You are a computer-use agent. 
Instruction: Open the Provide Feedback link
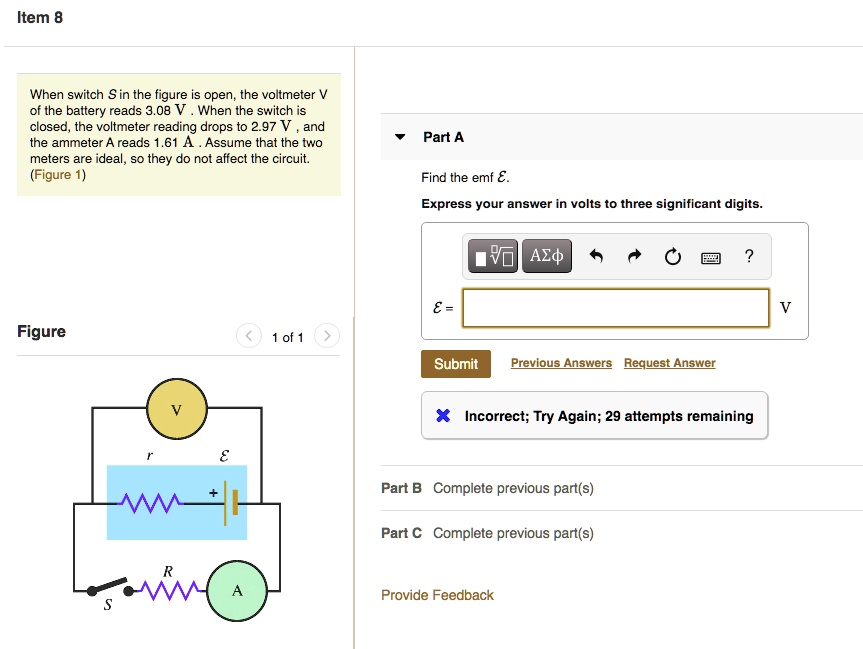coord(437,595)
